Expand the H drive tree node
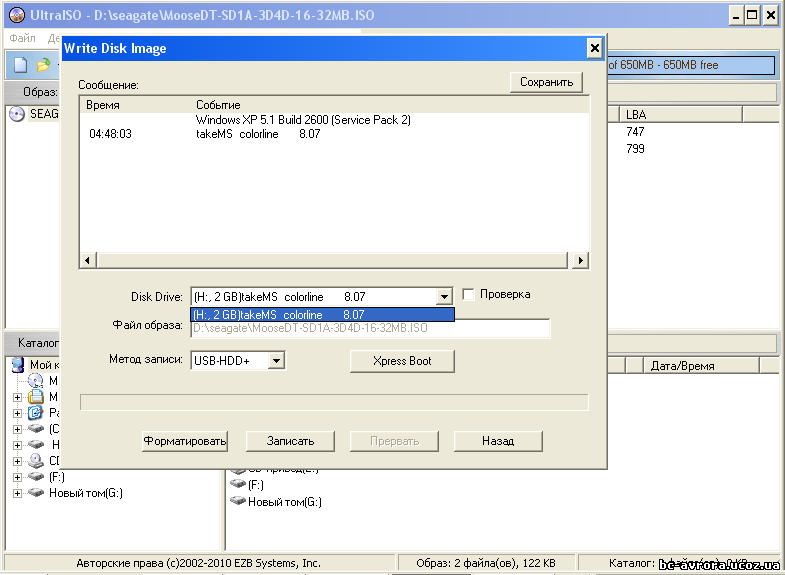The width and height of the screenshot is (785, 575). (18, 445)
